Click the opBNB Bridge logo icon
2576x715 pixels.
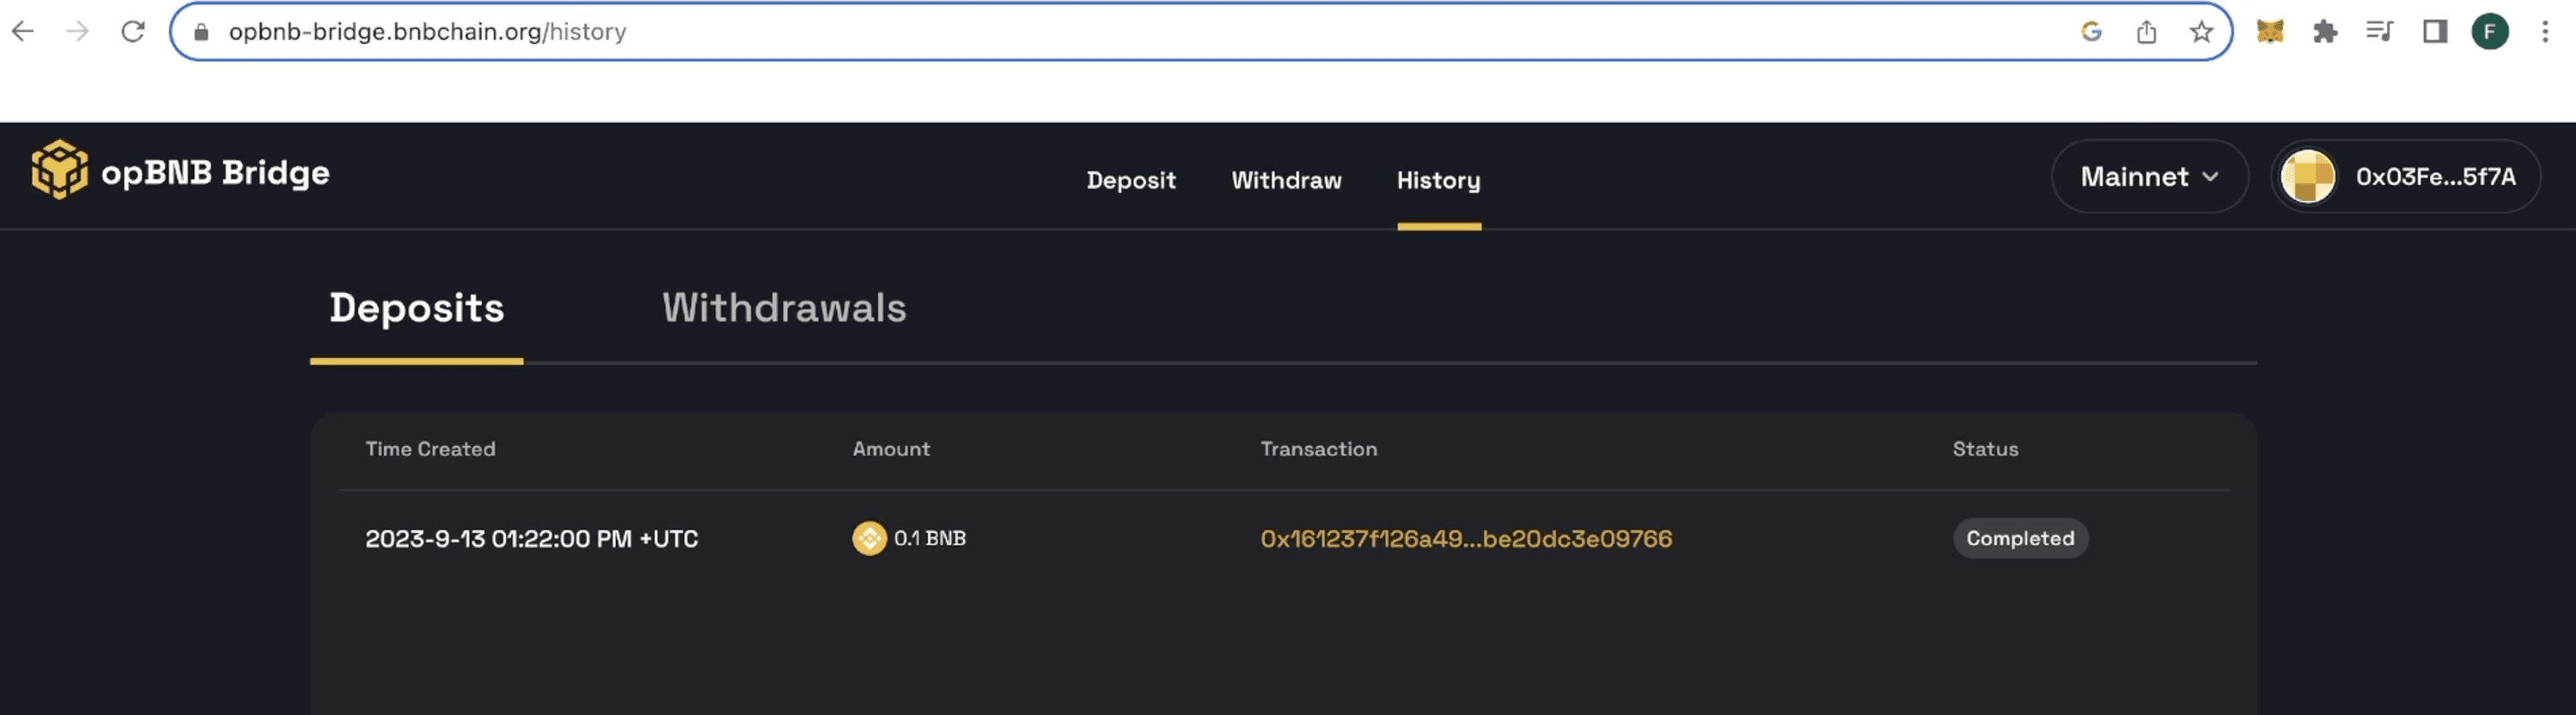59,170
